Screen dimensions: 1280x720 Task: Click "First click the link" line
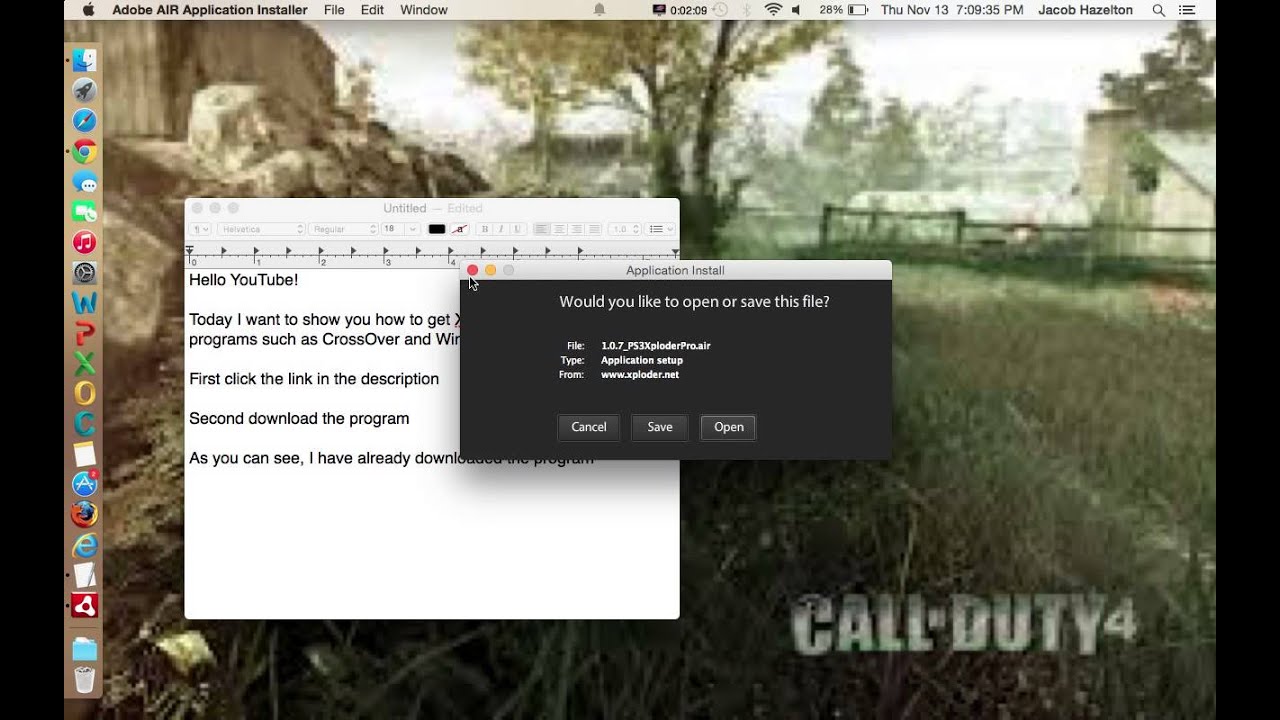(314, 379)
